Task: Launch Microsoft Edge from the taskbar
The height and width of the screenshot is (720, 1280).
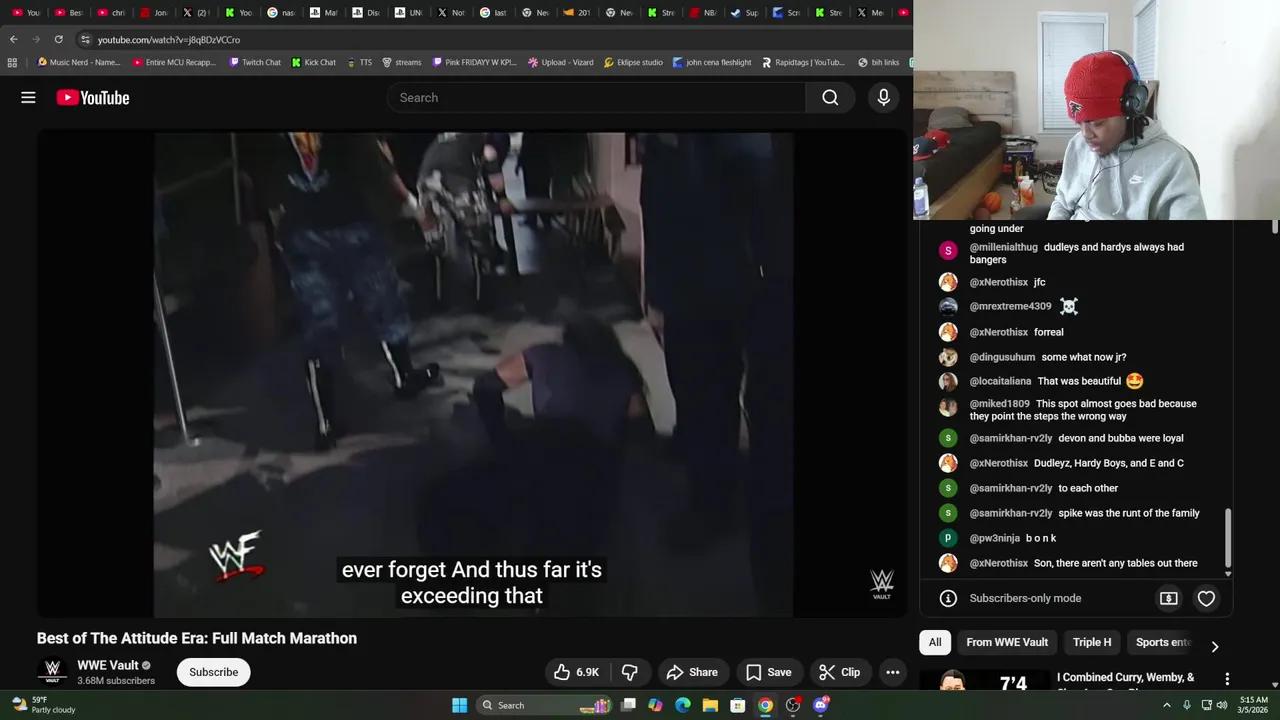Action: click(683, 705)
